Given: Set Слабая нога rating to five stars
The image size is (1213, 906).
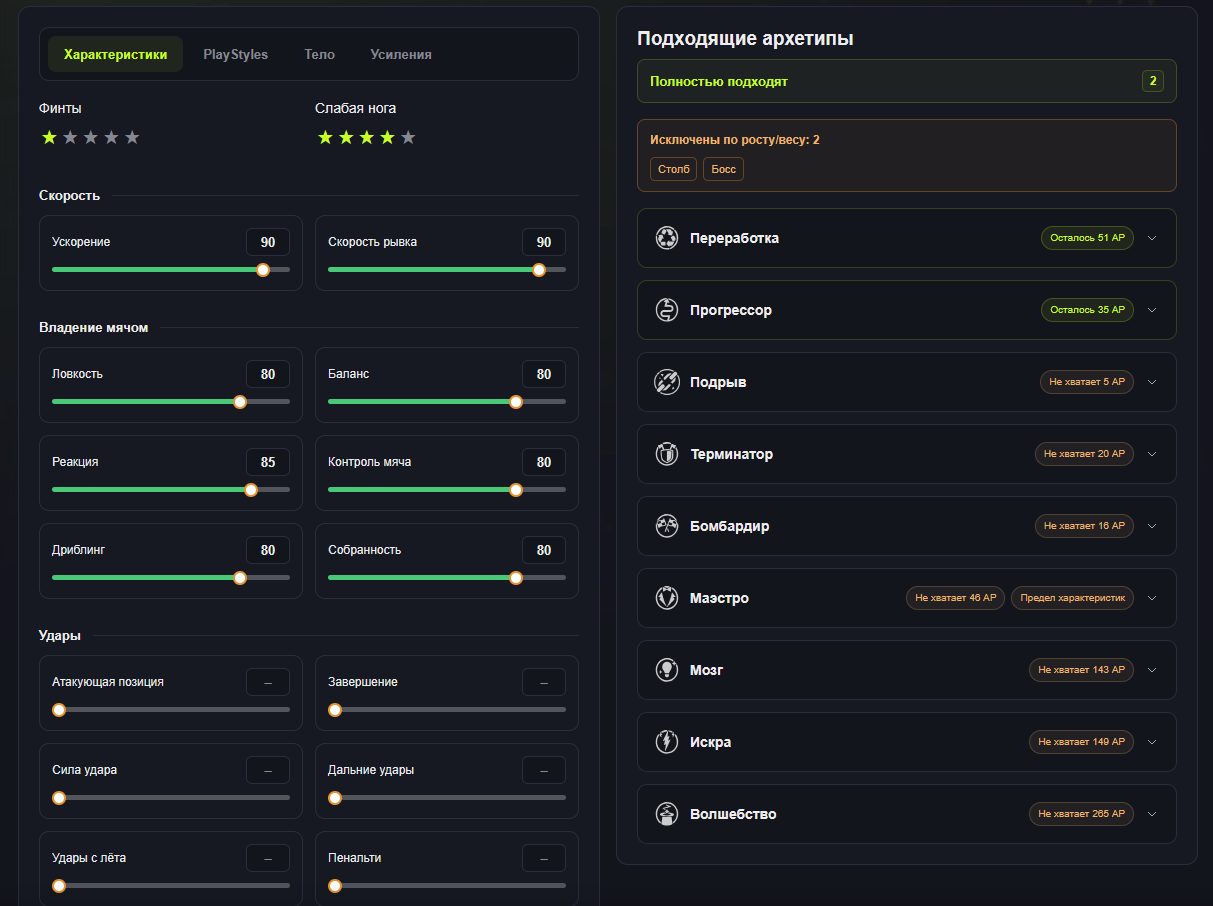Looking at the screenshot, I should pyautogui.click(x=408, y=137).
